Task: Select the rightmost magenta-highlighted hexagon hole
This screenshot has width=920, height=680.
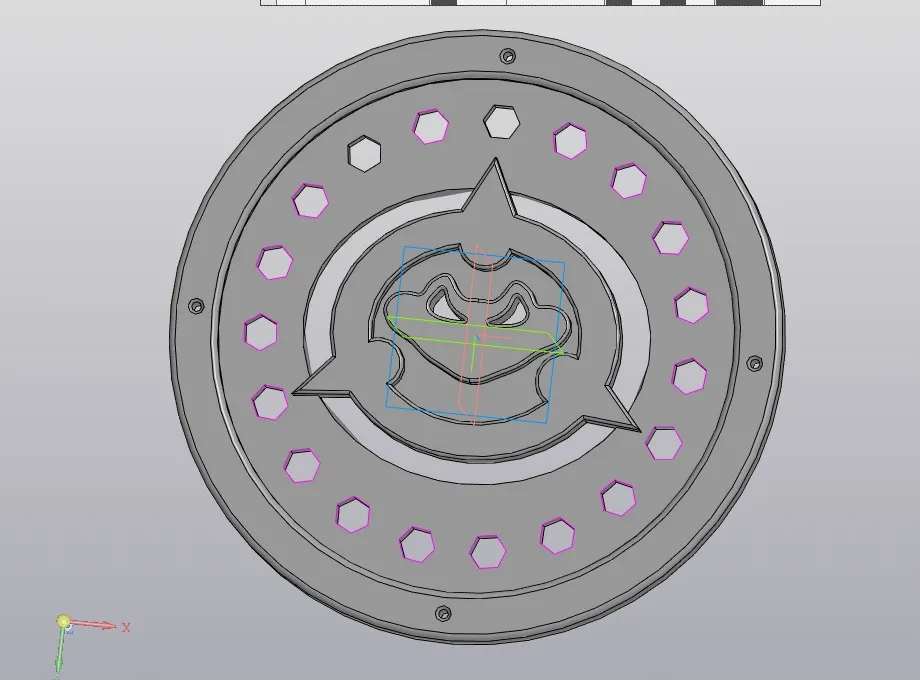Action: [691, 305]
